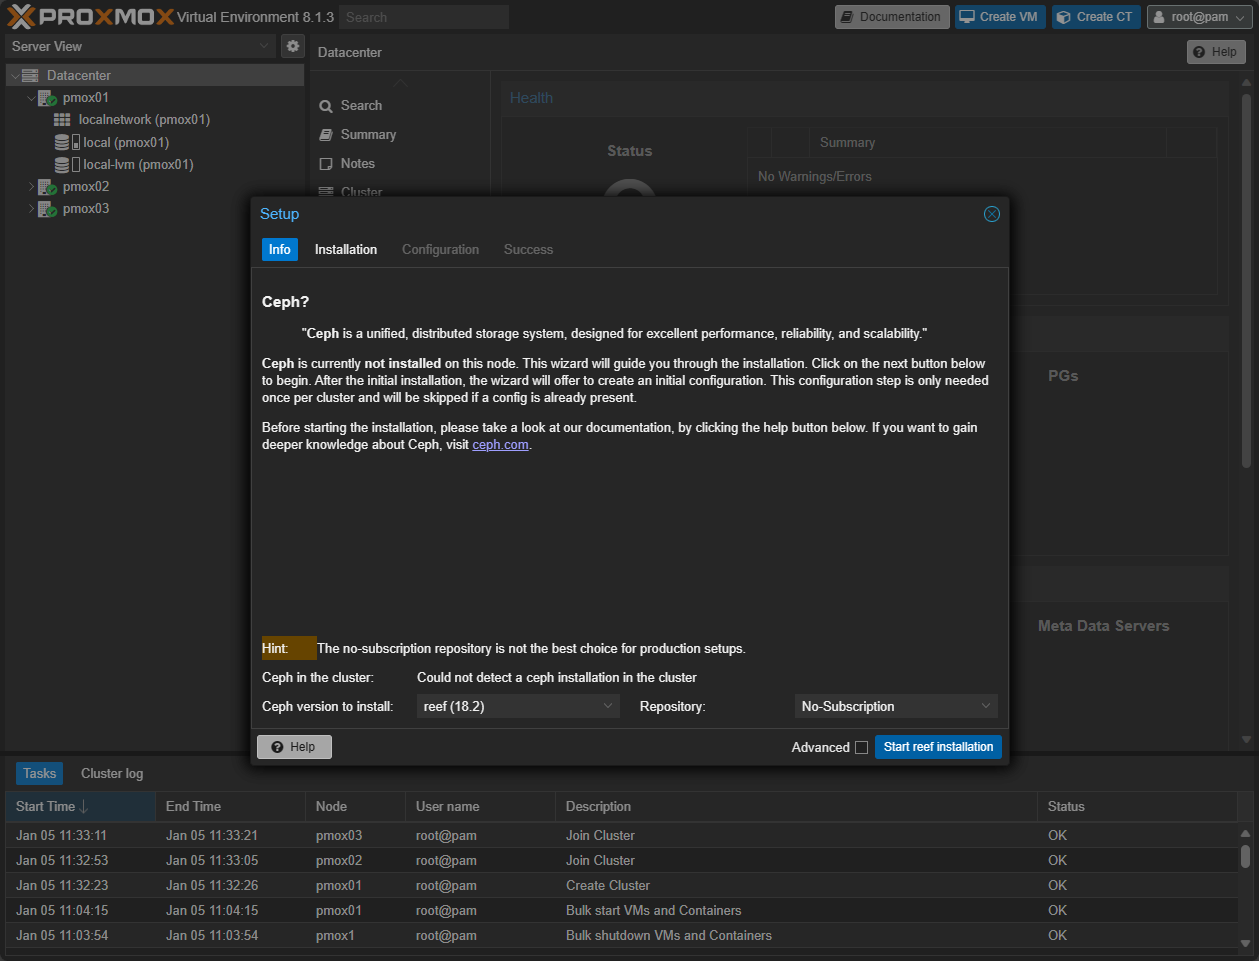
Task: Click the pmox03 node icon
Action: (x=47, y=209)
